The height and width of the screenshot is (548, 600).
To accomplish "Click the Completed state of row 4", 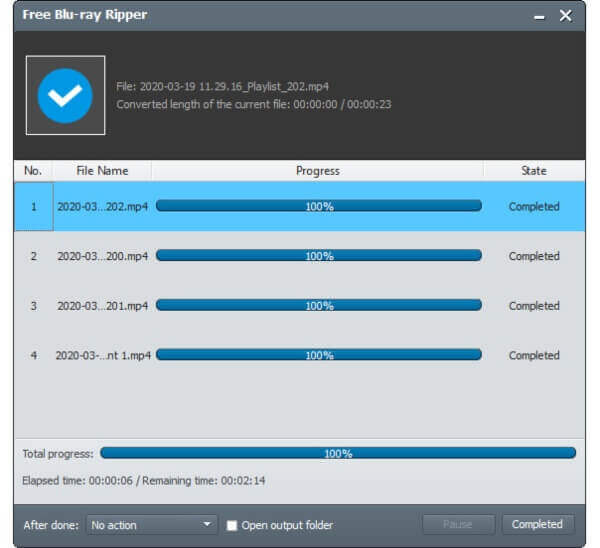I will tap(534, 355).
